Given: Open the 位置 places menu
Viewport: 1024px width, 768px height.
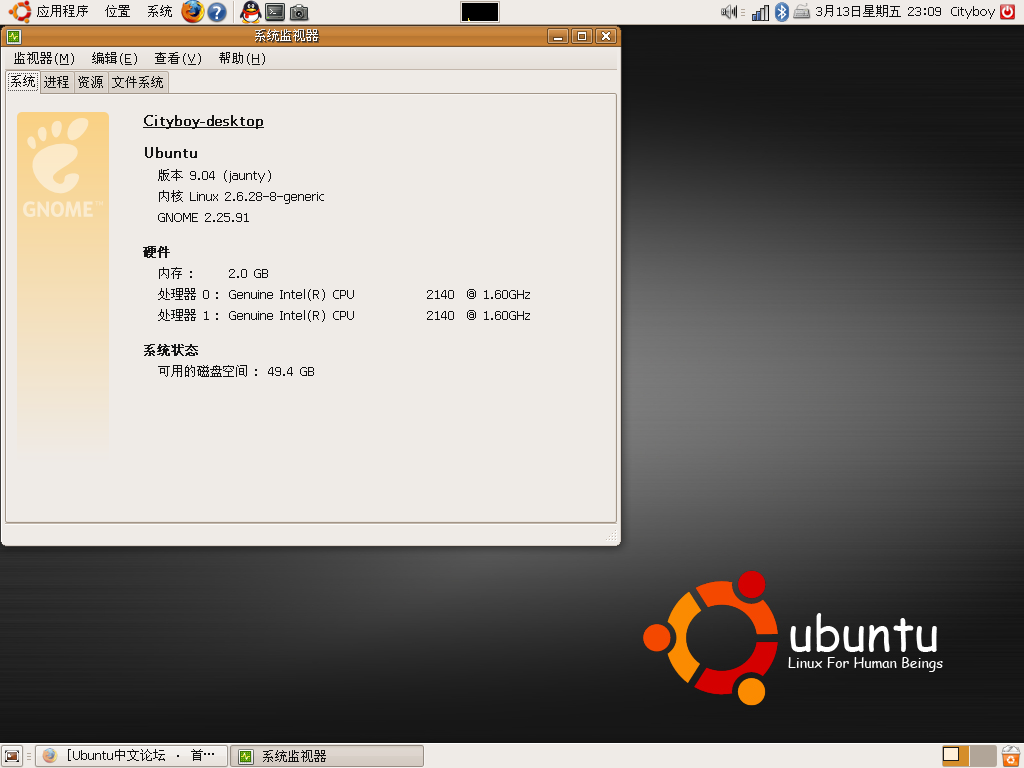Looking at the screenshot, I should pyautogui.click(x=118, y=11).
